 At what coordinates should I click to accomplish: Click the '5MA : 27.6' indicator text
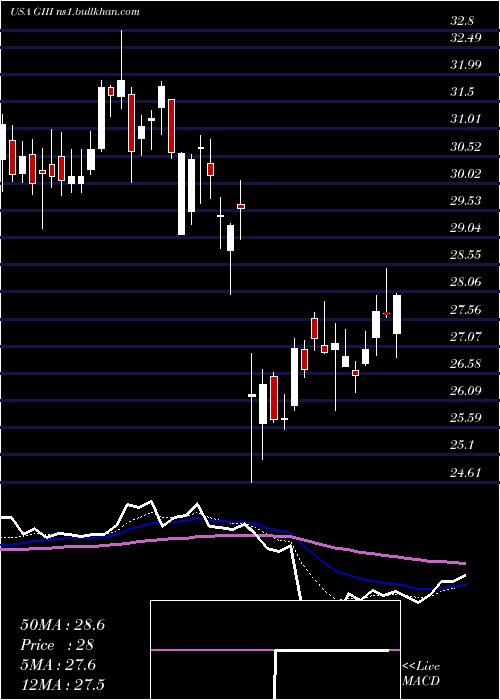click(58, 665)
